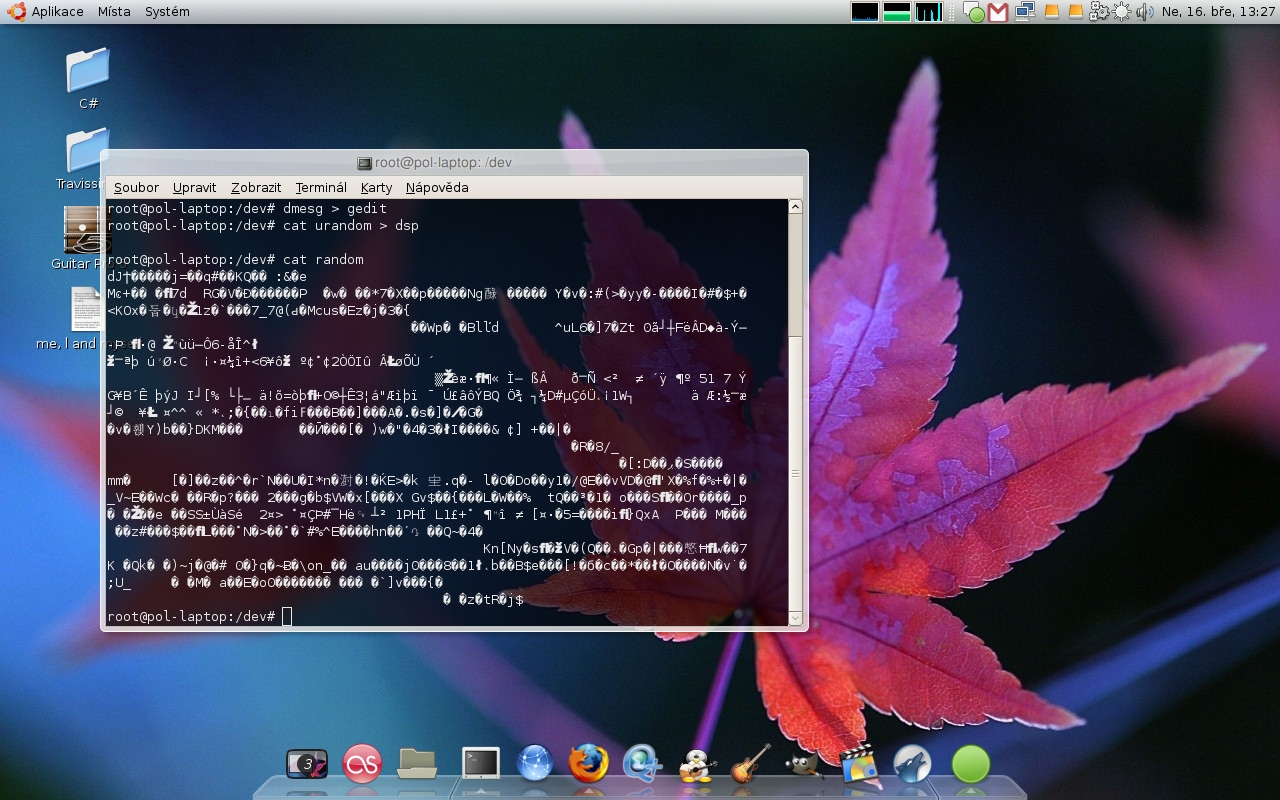This screenshot has height=800, width=1280.
Task: Launch GIMP from the dock
Action: coord(803,765)
